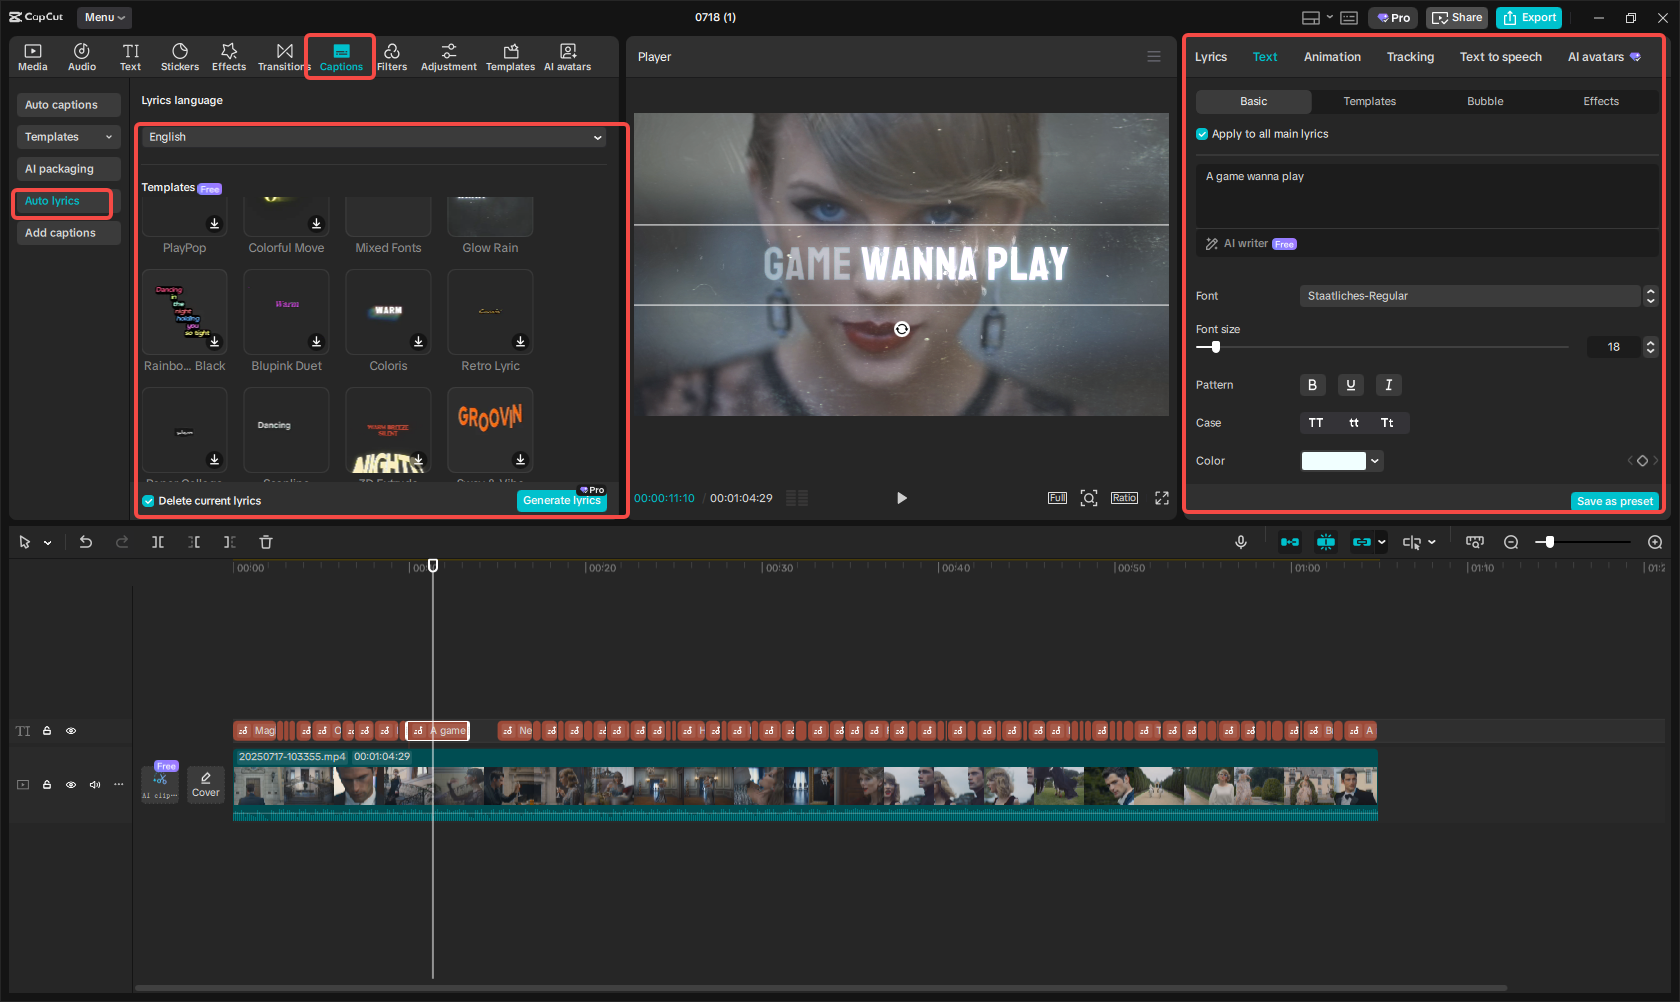
Task: Play the video in Player
Action: (x=902, y=498)
